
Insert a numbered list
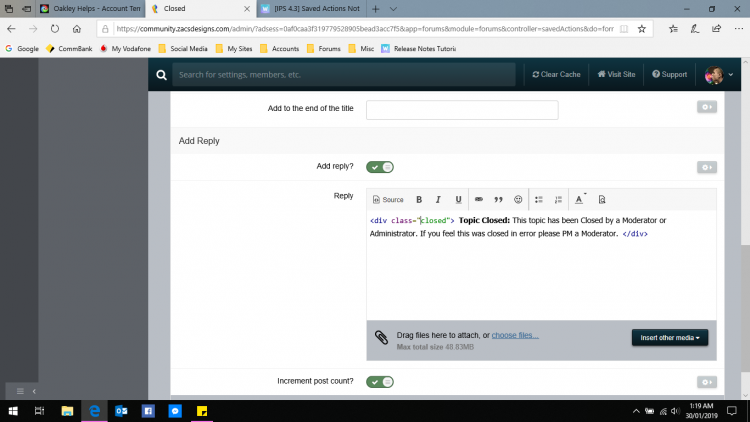pos(559,200)
